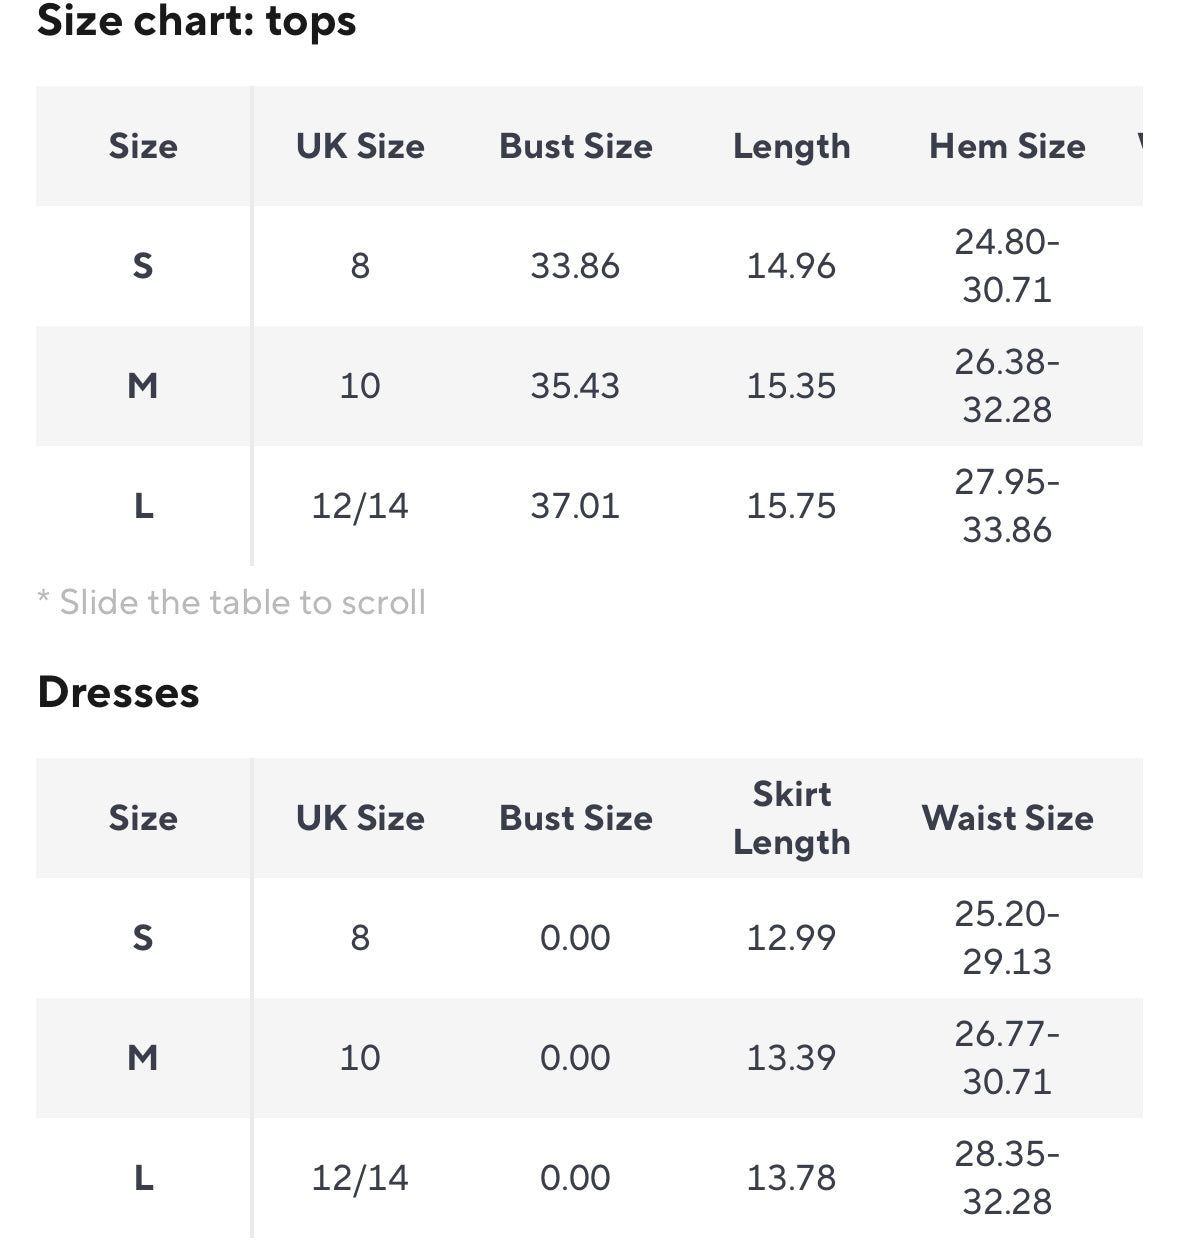Click skirt length value 13.78
Image resolution: width=1179 pixels, height=1256 pixels.
791,1178
